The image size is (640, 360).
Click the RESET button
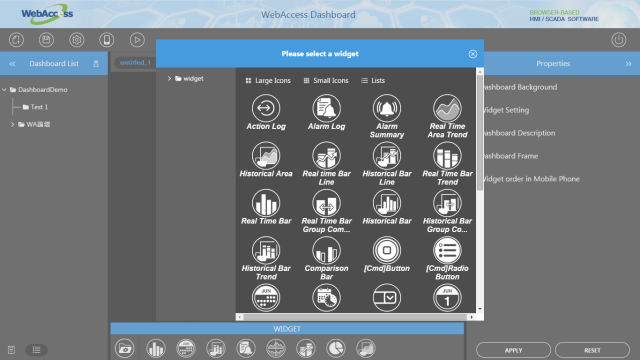point(592,350)
